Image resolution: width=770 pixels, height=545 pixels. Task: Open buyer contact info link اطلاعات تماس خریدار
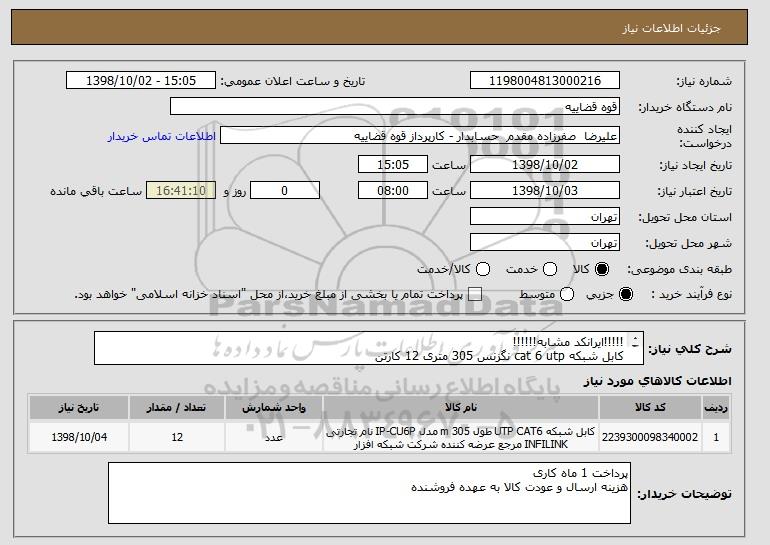pyautogui.click(x=162, y=136)
